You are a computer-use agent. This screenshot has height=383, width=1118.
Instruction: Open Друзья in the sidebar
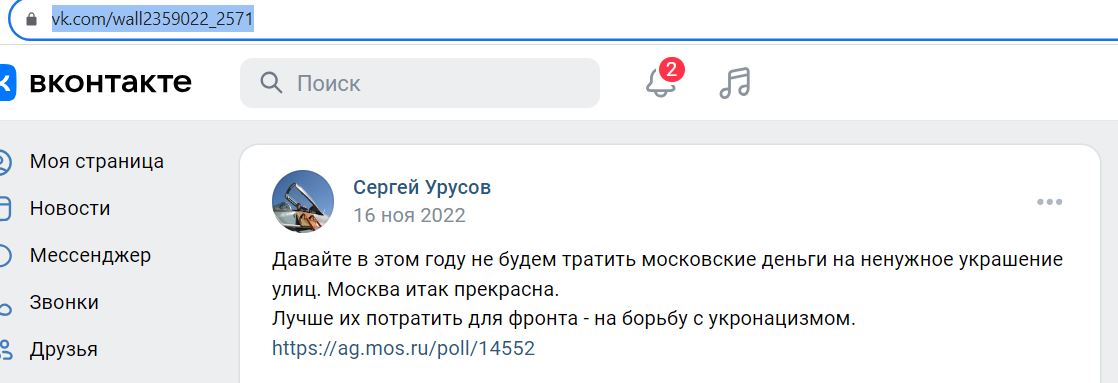[63, 350]
